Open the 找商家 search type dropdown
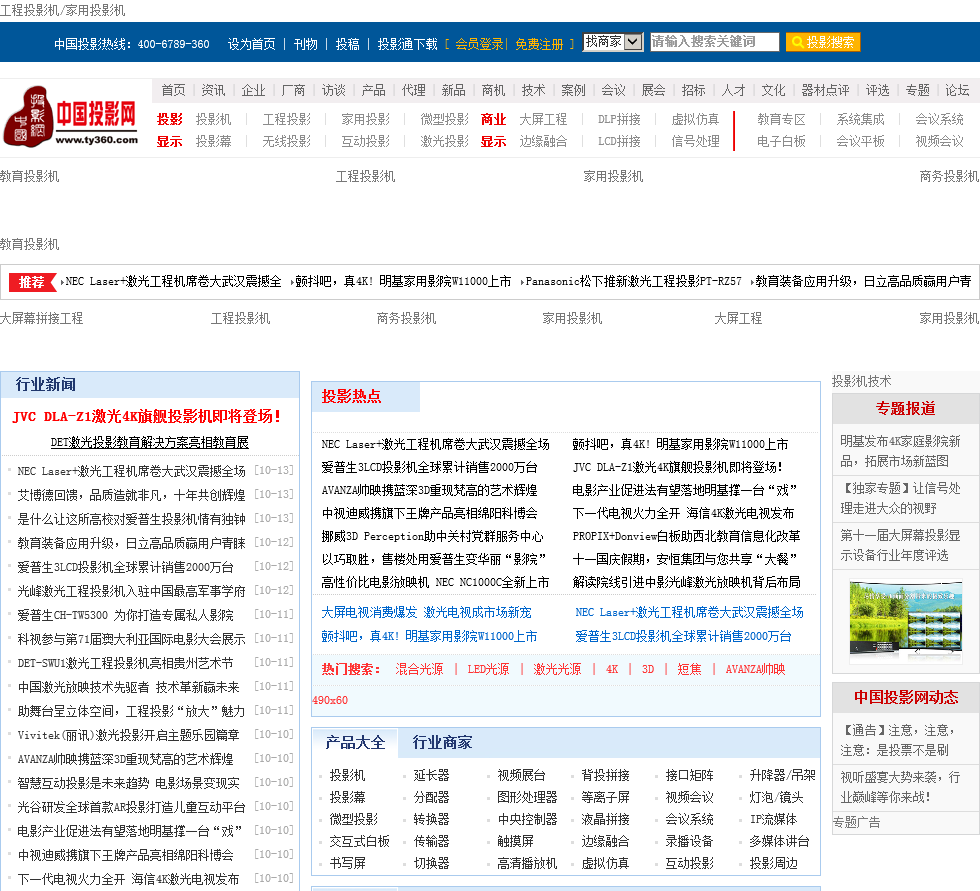The width and height of the screenshot is (980, 891). pyautogui.click(x=612, y=42)
